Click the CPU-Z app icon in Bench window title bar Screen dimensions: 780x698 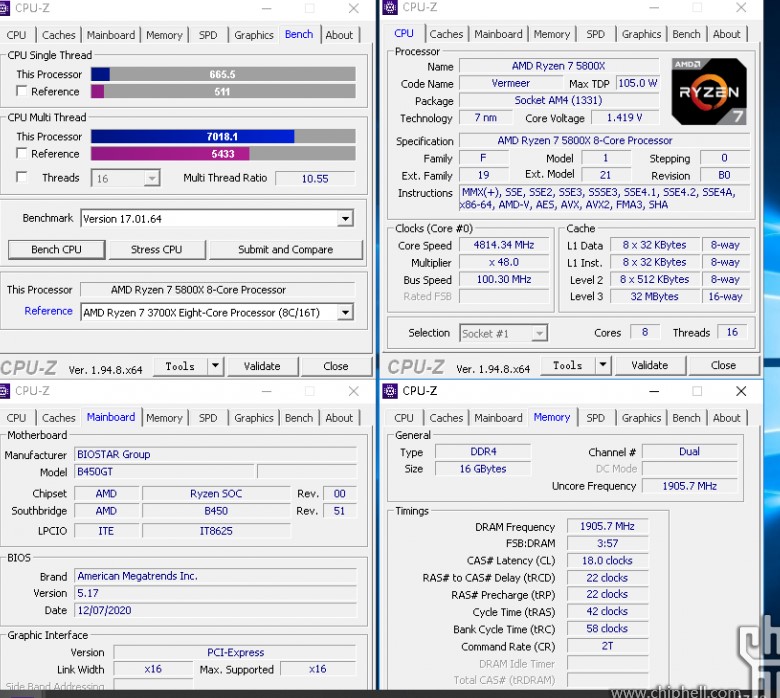[4, 8]
